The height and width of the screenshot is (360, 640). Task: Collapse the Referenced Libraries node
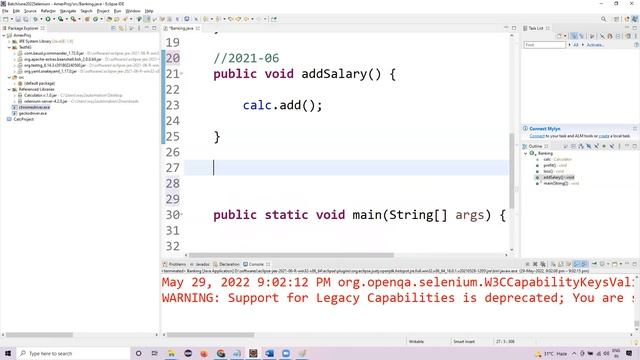[x=9, y=89]
